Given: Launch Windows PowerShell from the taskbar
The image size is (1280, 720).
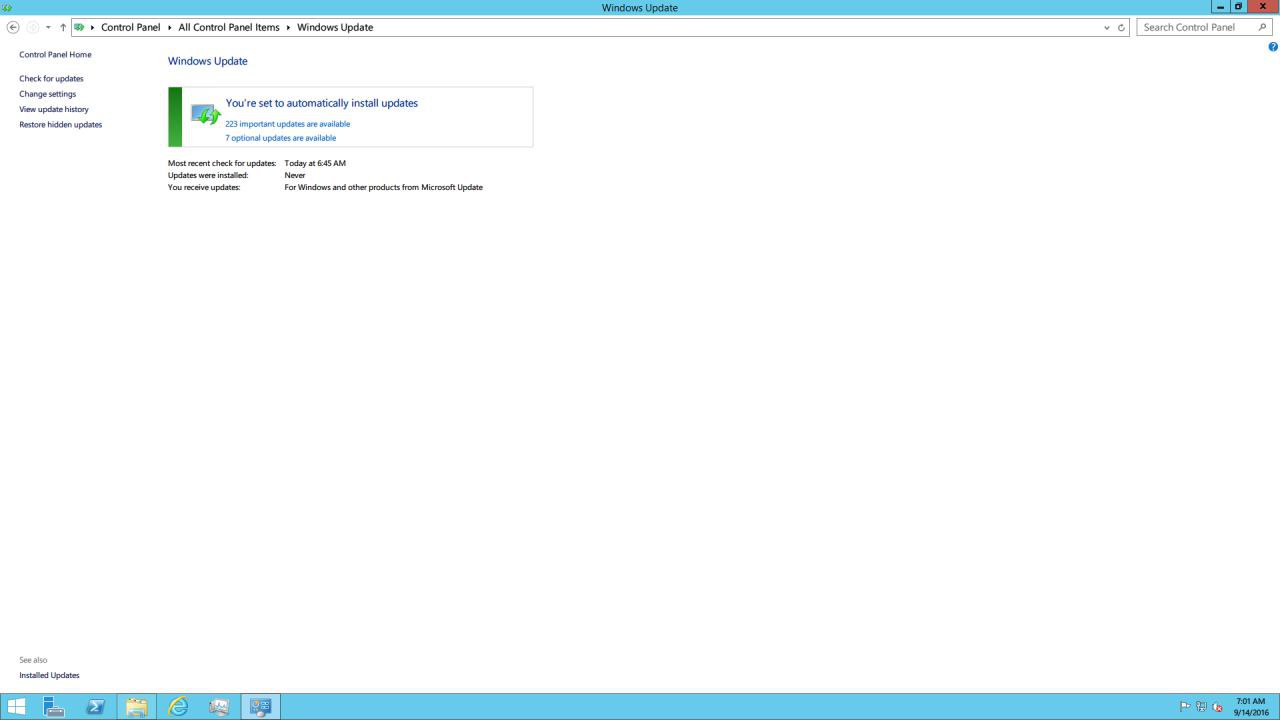Looking at the screenshot, I should click(96, 707).
